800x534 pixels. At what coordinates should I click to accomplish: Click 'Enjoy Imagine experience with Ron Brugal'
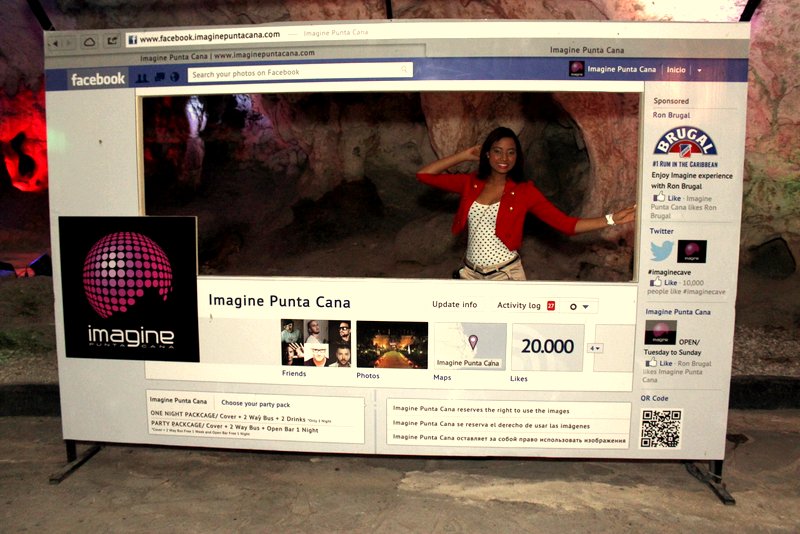click(x=691, y=181)
